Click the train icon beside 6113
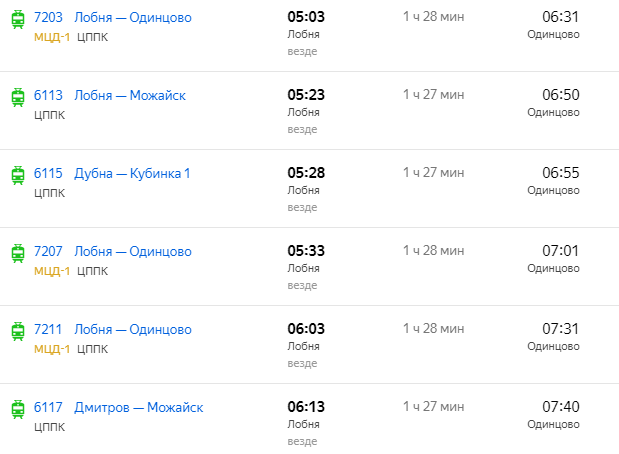The image size is (619, 454). (x=18, y=98)
